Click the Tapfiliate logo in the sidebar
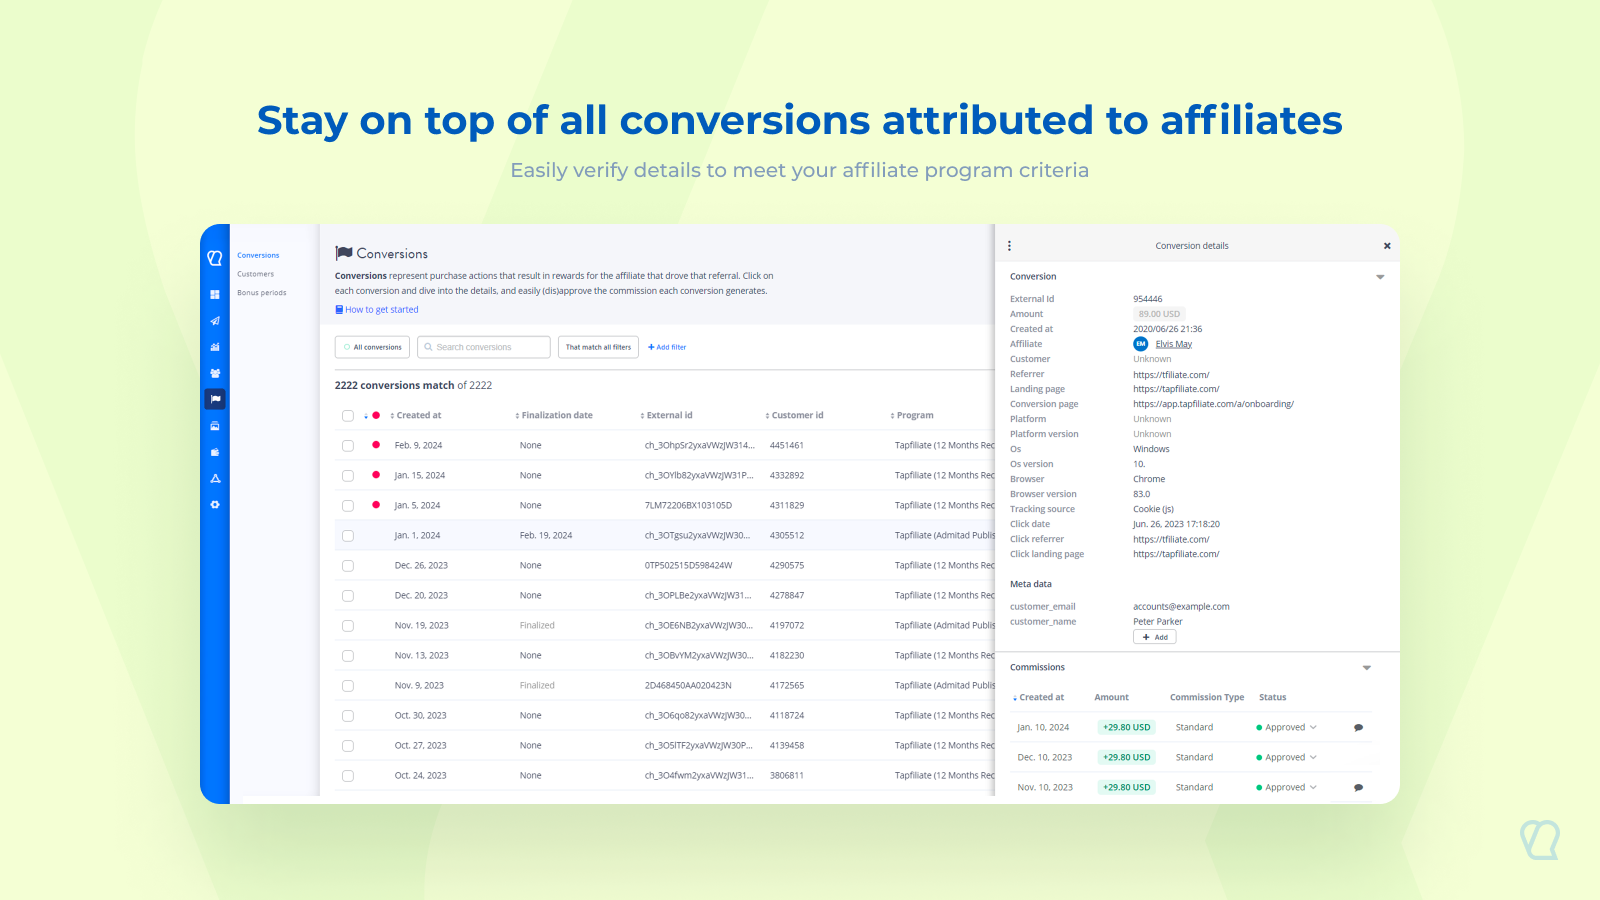The width and height of the screenshot is (1600, 900). [215, 258]
